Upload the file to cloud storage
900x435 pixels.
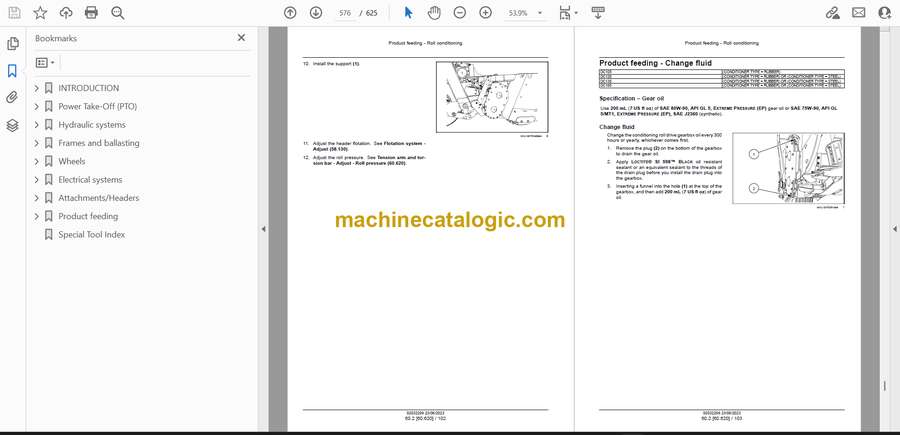click(x=66, y=13)
